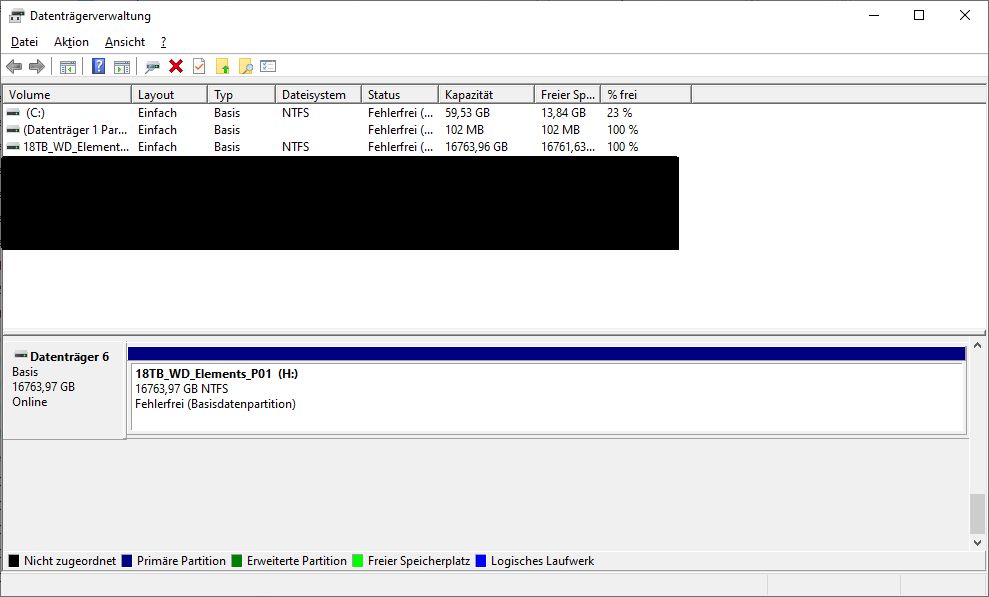This screenshot has width=989, height=597.
Task: Click the 23 % free cell
Action: click(619, 113)
